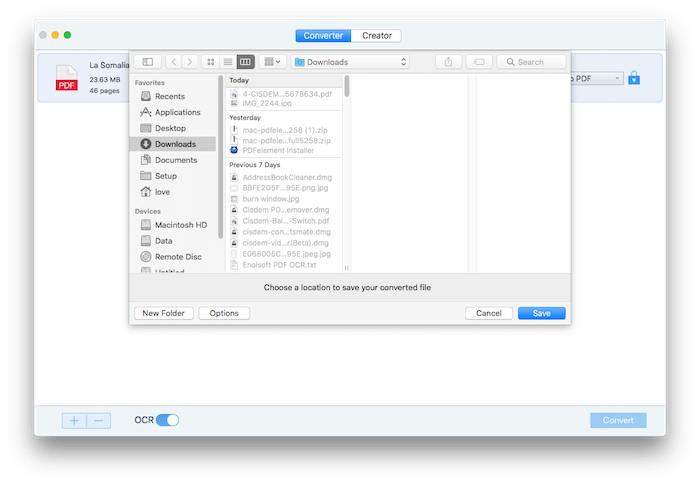Click the PDFelement Installer icon

pyautogui.click(x=234, y=151)
